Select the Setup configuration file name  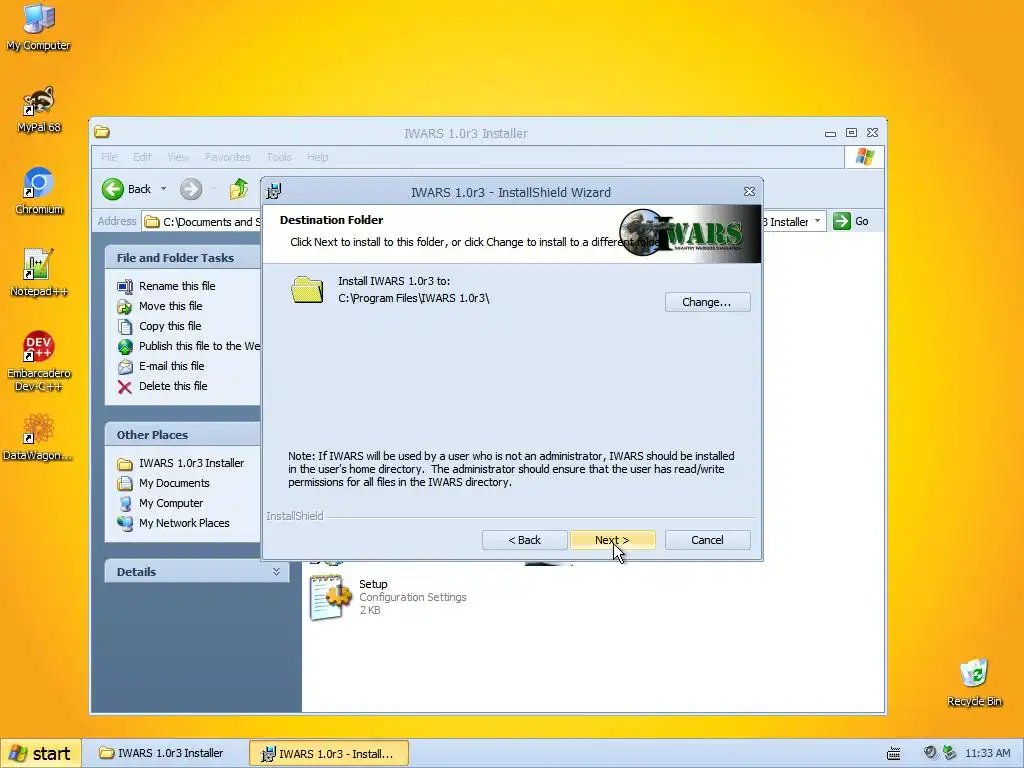(373, 584)
